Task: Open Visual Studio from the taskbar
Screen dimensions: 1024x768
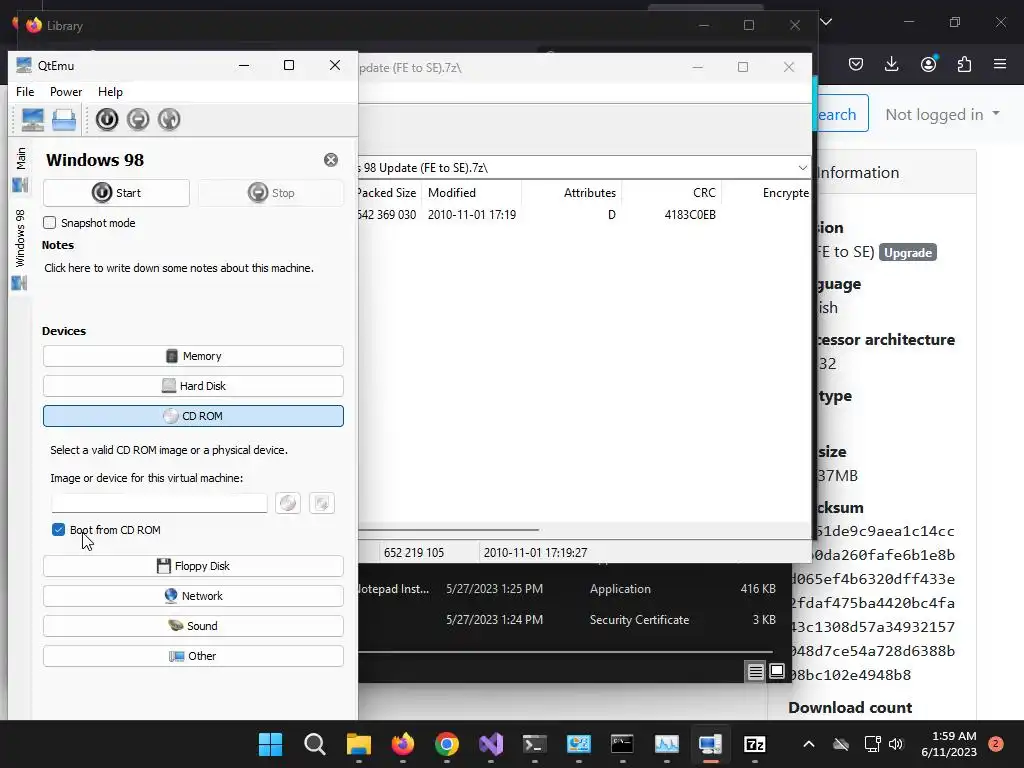Action: [x=491, y=744]
